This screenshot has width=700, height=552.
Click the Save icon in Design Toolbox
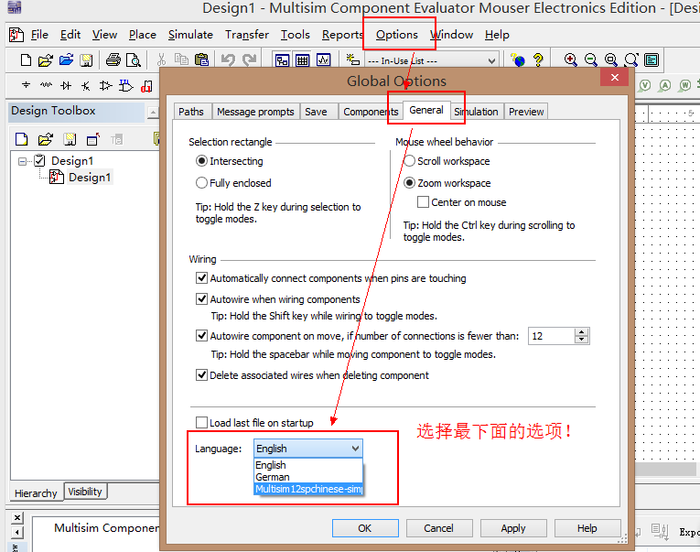(x=69, y=140)
